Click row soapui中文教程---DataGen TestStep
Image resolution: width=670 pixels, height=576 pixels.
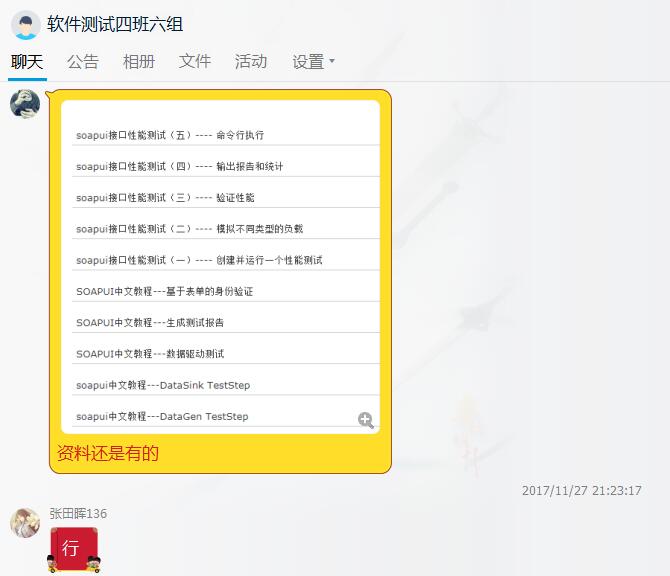click(x=226, y=416)
